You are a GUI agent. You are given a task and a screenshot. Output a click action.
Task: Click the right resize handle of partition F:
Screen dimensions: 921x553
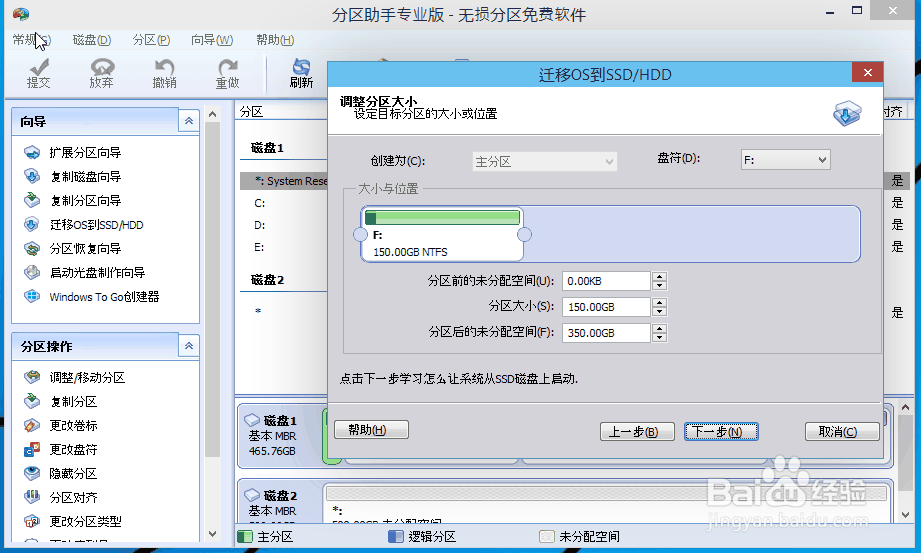click(524, 234)
